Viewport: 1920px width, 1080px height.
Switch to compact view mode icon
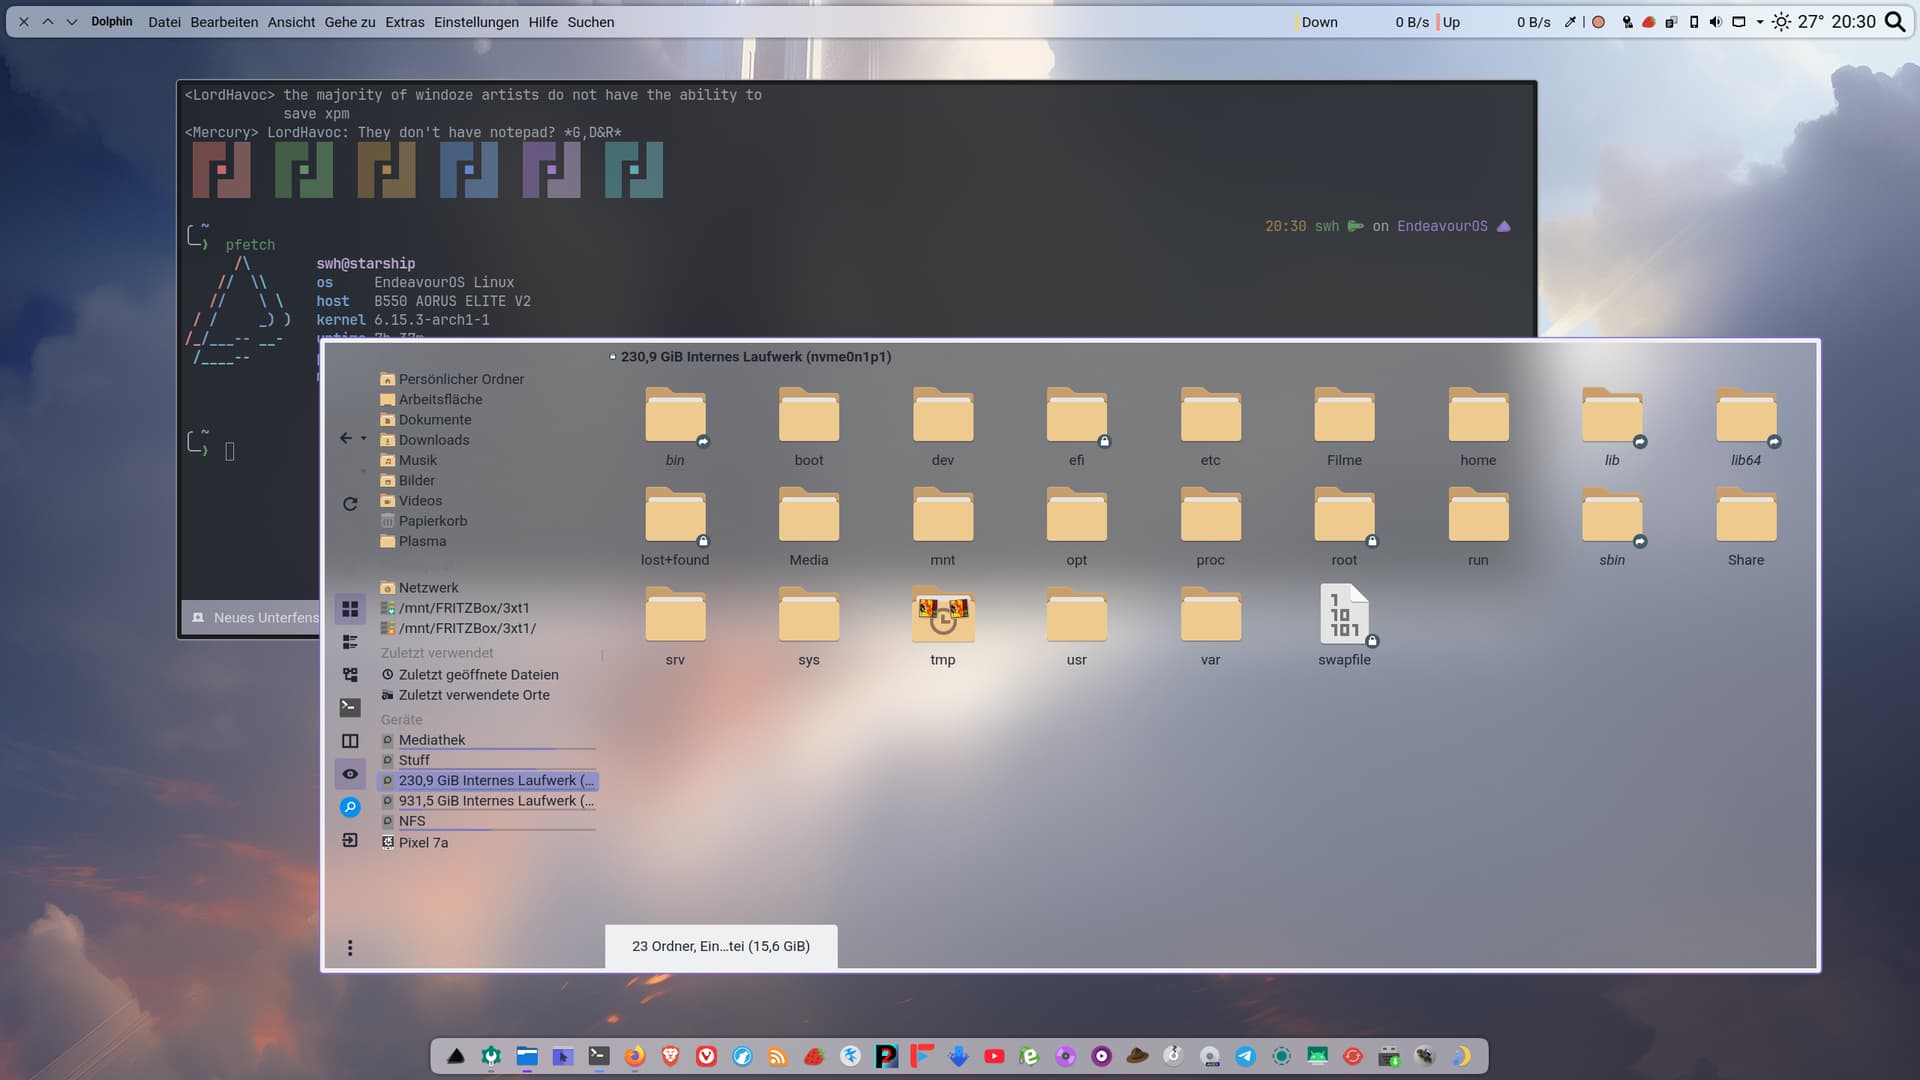(x=350, y=642)
